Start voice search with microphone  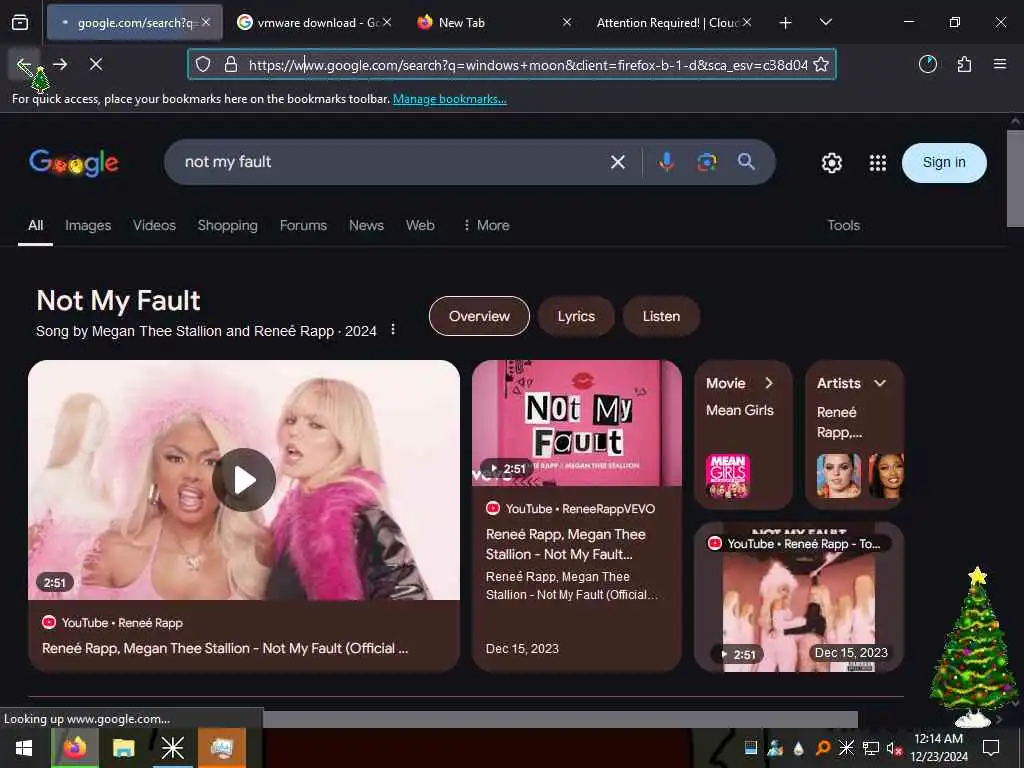666,162
